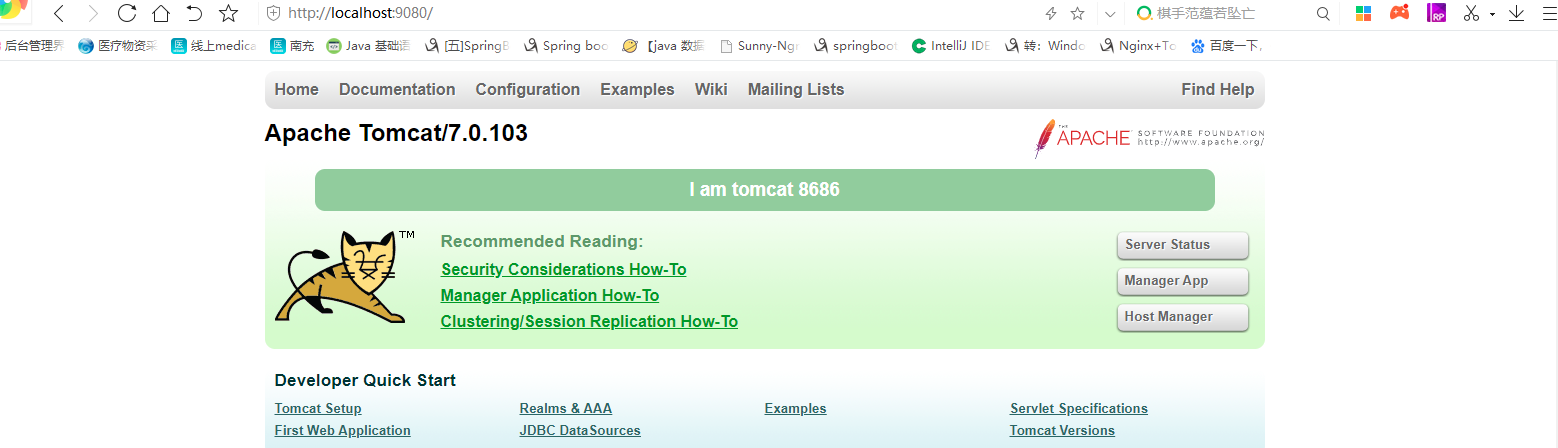Click the favorites star beside the home icon
This screenshot has width=1558, height=448.
click(229, 14)
